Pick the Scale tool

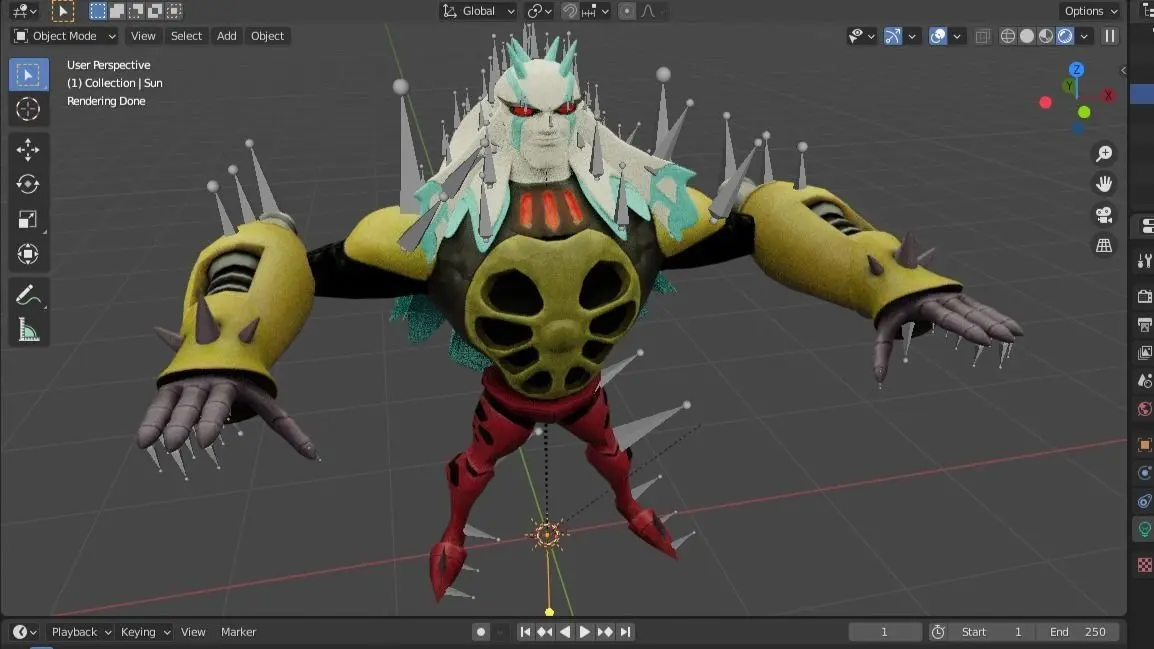point(28,219)
